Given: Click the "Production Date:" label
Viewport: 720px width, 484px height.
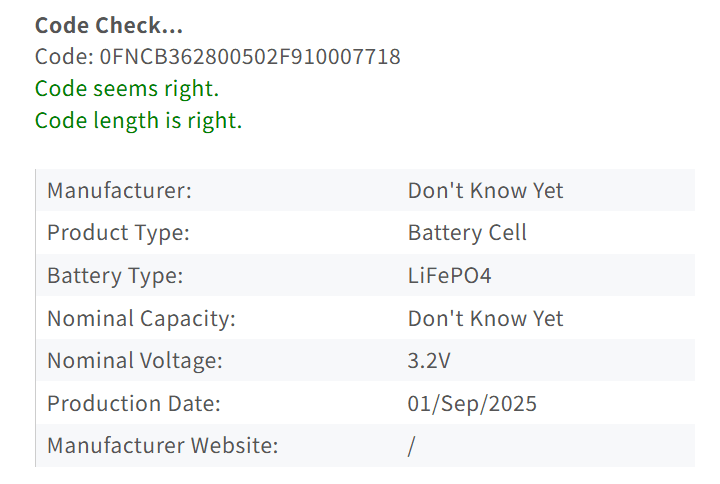Looking at the screenshot, I should (x=133, y=404).
